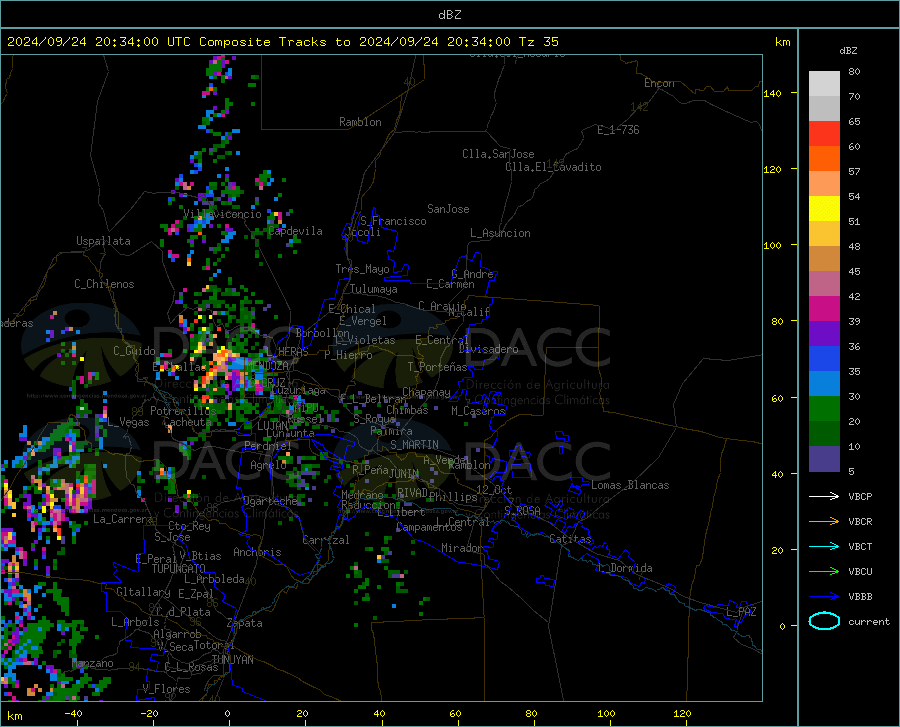Click the white VBCP arrow legend icon
Image resolution: width=900 pixels, height=727 pixels.
(x=824, y=496)
